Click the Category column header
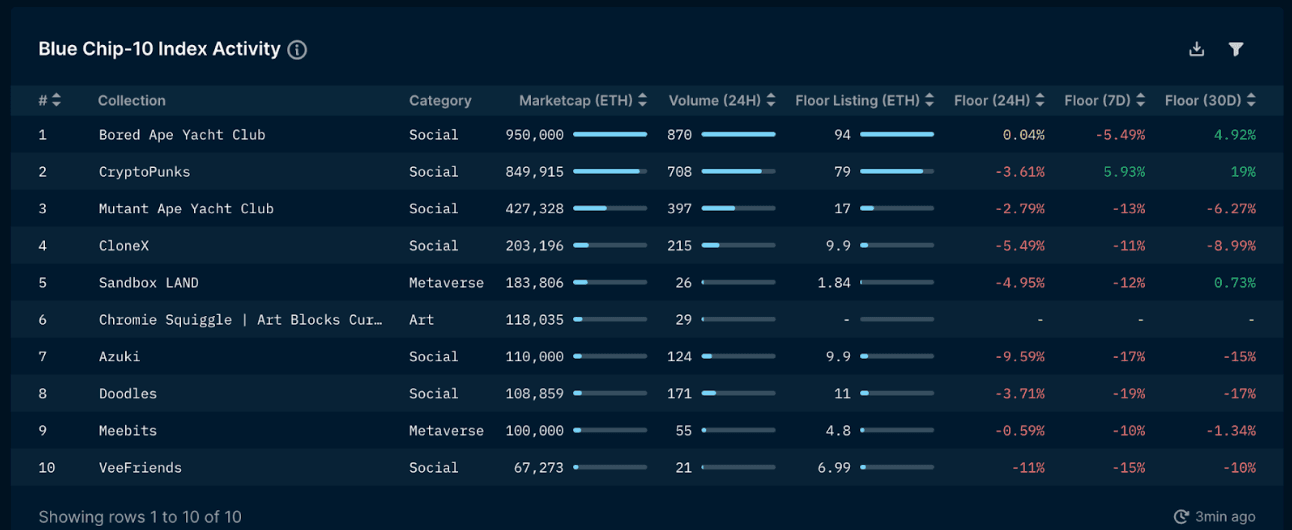 [x=440, y=100]
